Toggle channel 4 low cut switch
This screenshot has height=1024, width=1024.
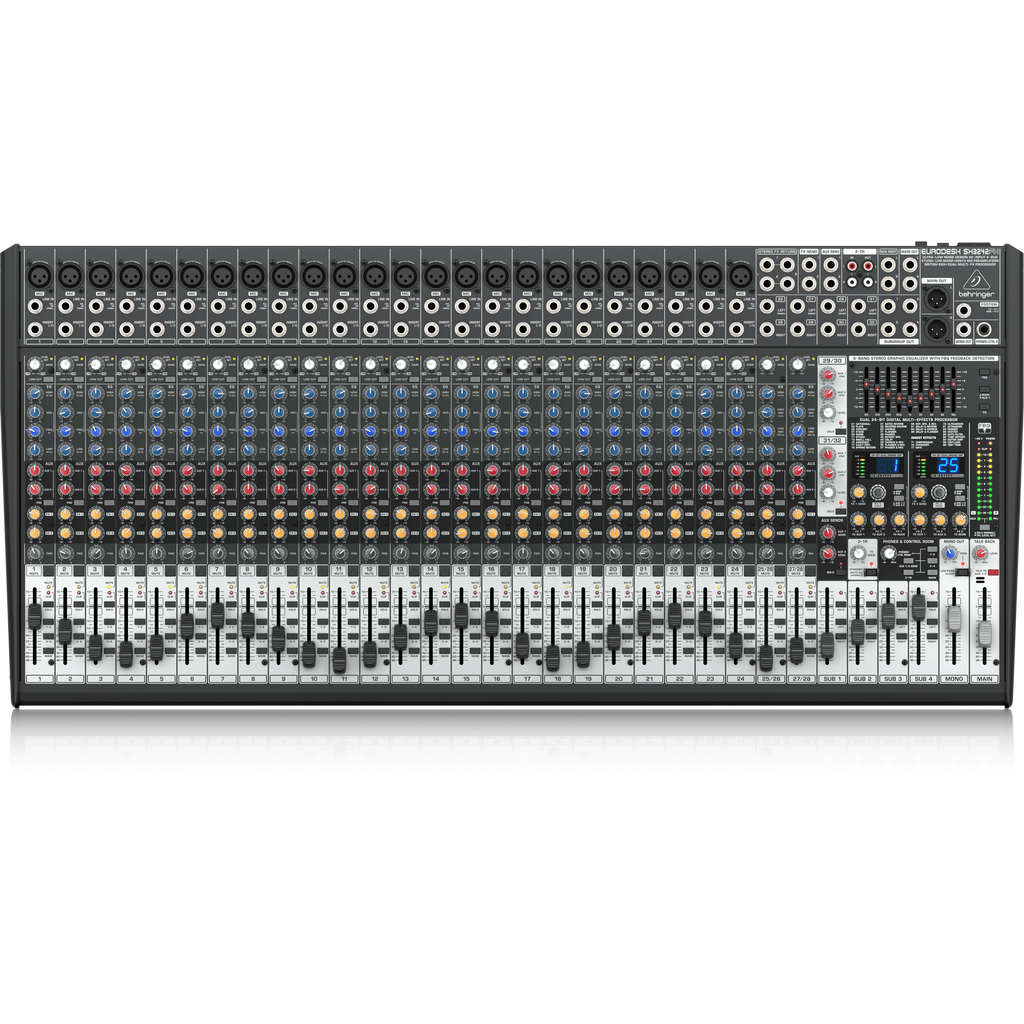pyautogui.click(x=140, y=379)
